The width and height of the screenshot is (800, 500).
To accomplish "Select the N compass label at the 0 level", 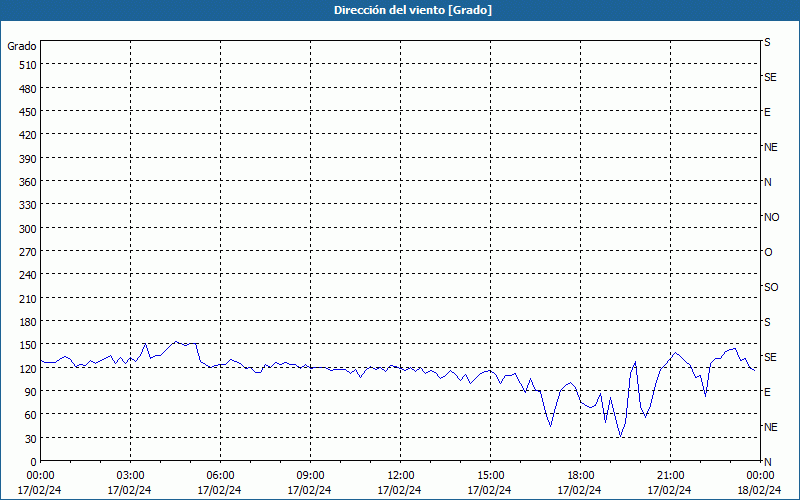I will [x=768, y=462].
